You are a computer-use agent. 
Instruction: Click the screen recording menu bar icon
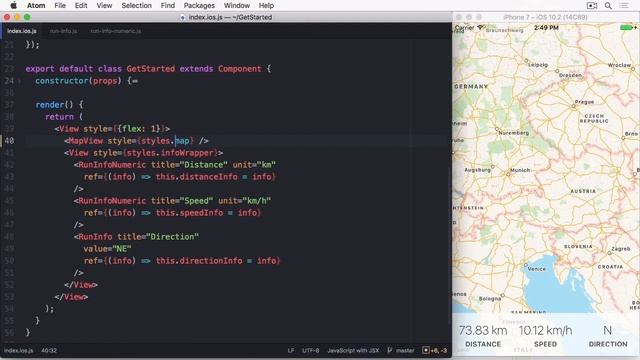click(x=592, y=5)
